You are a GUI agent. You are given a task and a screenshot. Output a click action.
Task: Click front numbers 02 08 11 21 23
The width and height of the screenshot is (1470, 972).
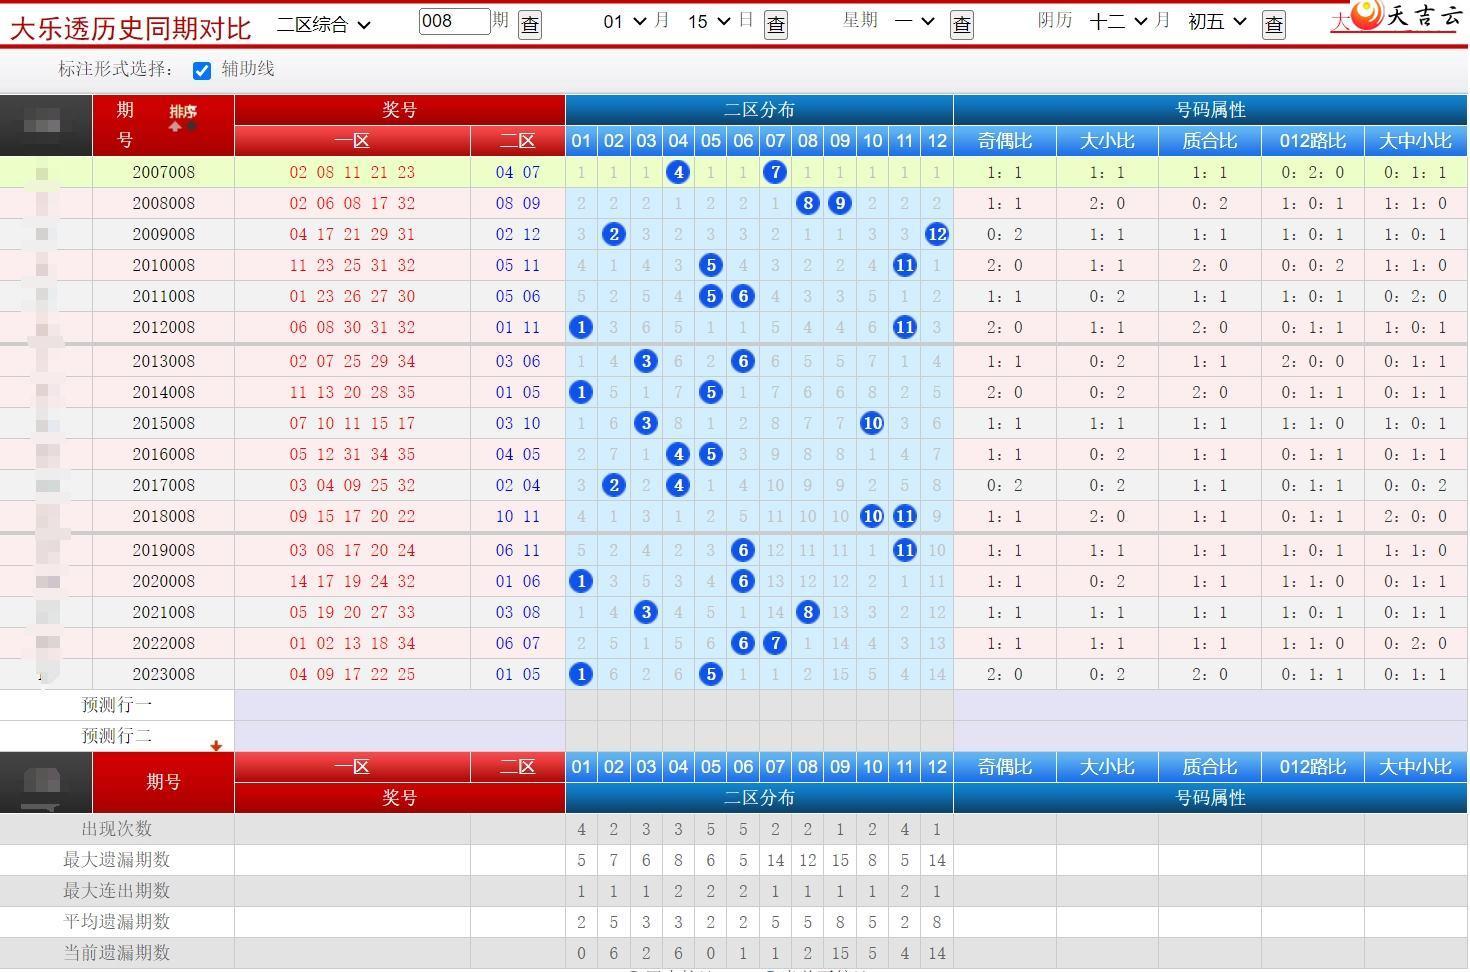tap(352, 172)
